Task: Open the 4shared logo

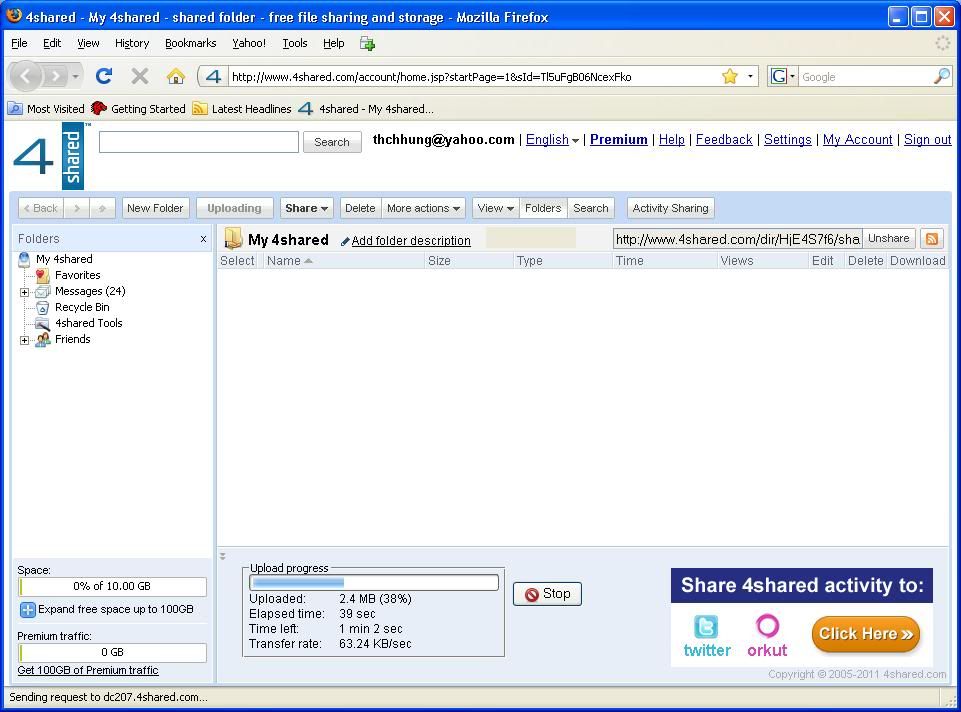Action: click(x=51, y=156)
